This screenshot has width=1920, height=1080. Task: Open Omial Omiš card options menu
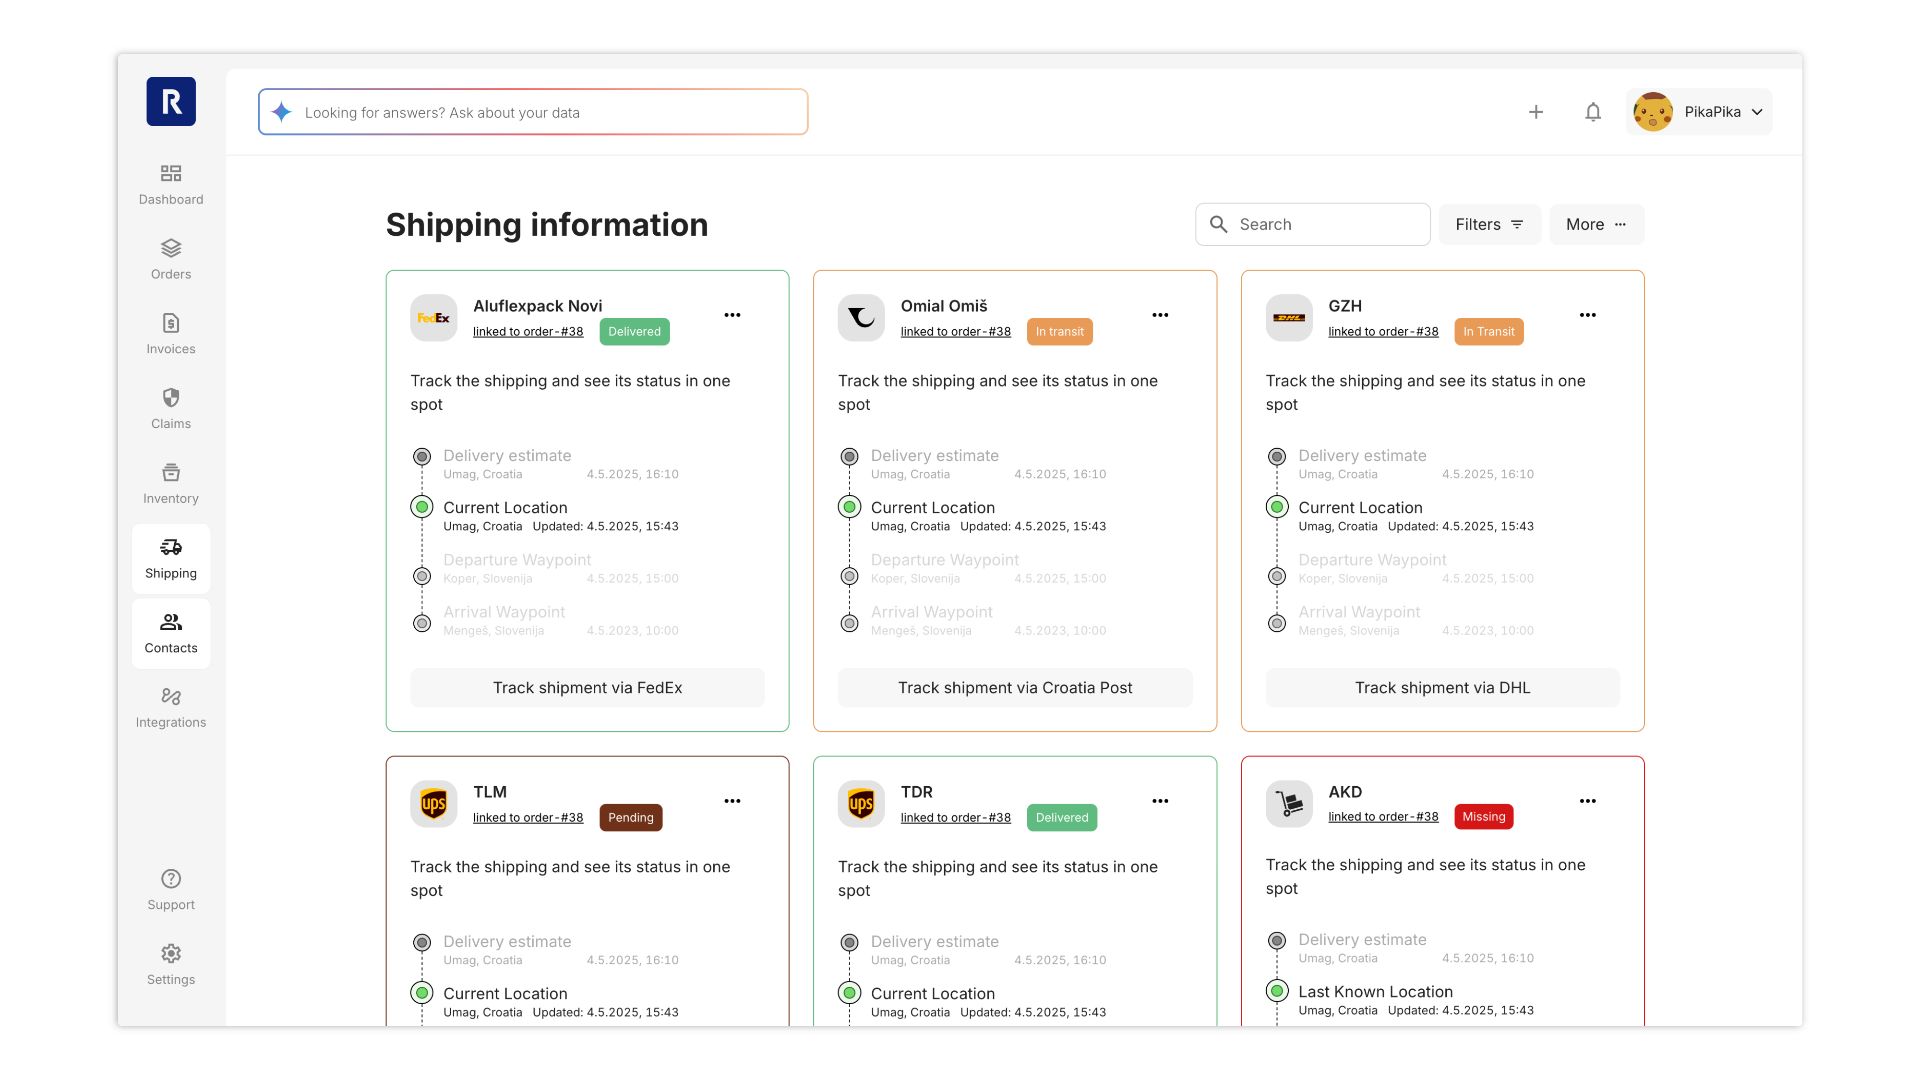[1160, 315]
